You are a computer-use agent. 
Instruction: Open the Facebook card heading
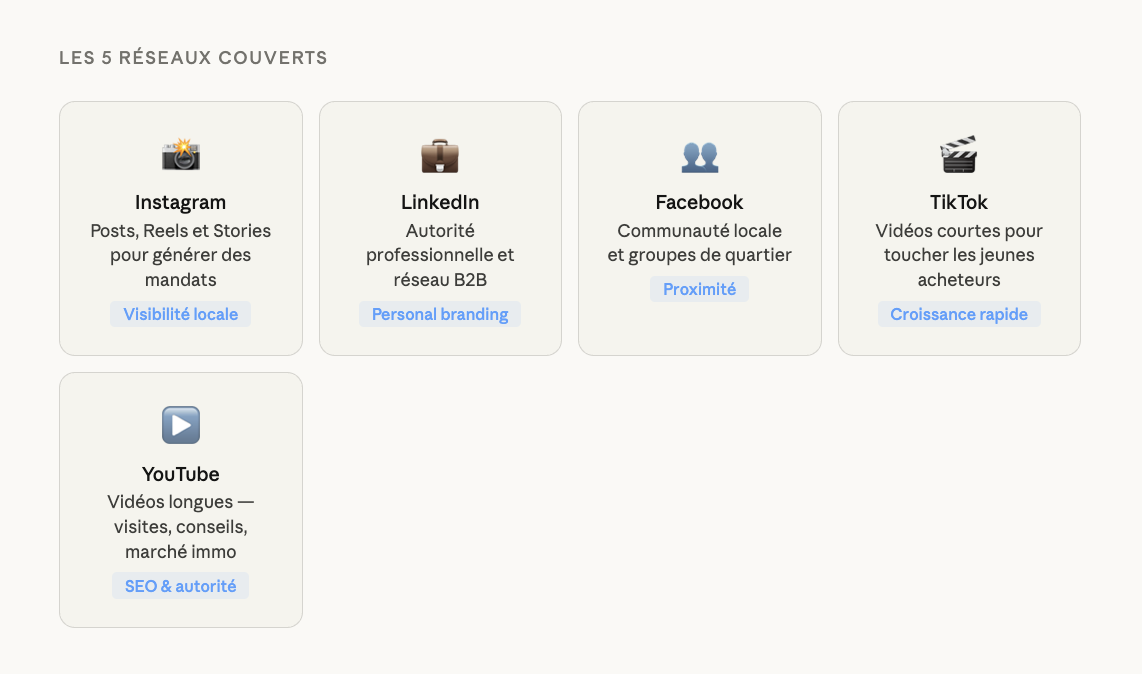(x=700, y=202)
